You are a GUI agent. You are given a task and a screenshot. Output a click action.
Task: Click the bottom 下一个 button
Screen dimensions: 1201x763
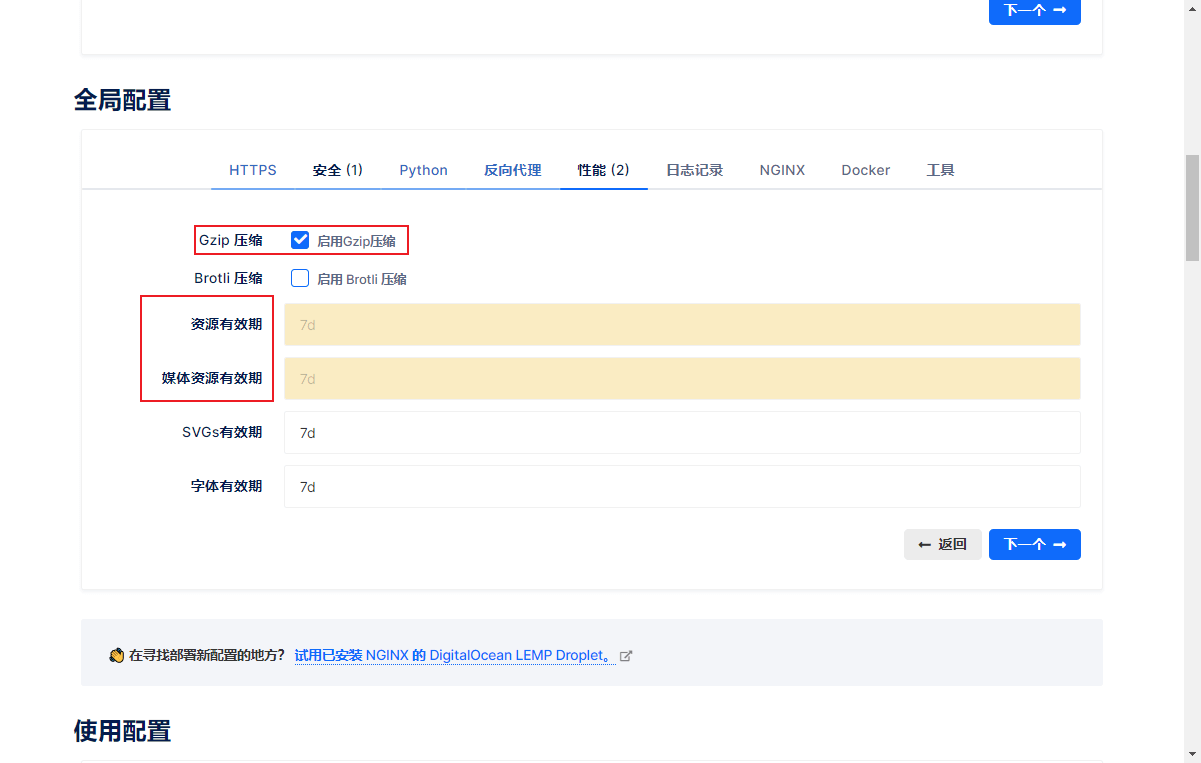click(x=1034, y=544)
